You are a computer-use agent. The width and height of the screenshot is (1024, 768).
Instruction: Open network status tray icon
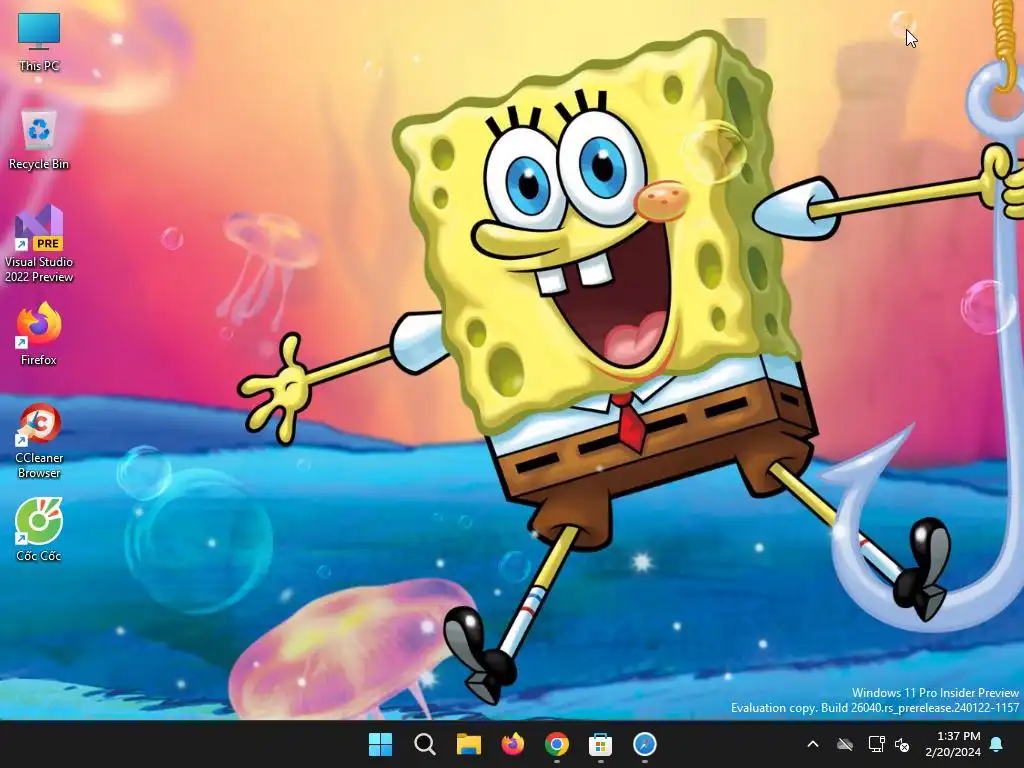[876, 744]
